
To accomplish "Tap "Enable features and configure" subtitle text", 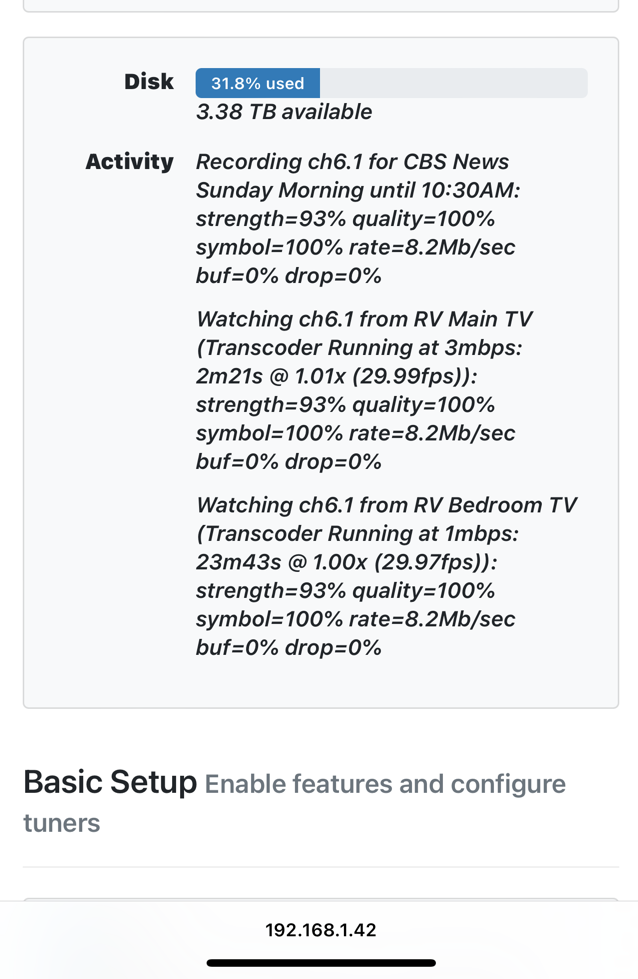I will click(x=385, y=784).
